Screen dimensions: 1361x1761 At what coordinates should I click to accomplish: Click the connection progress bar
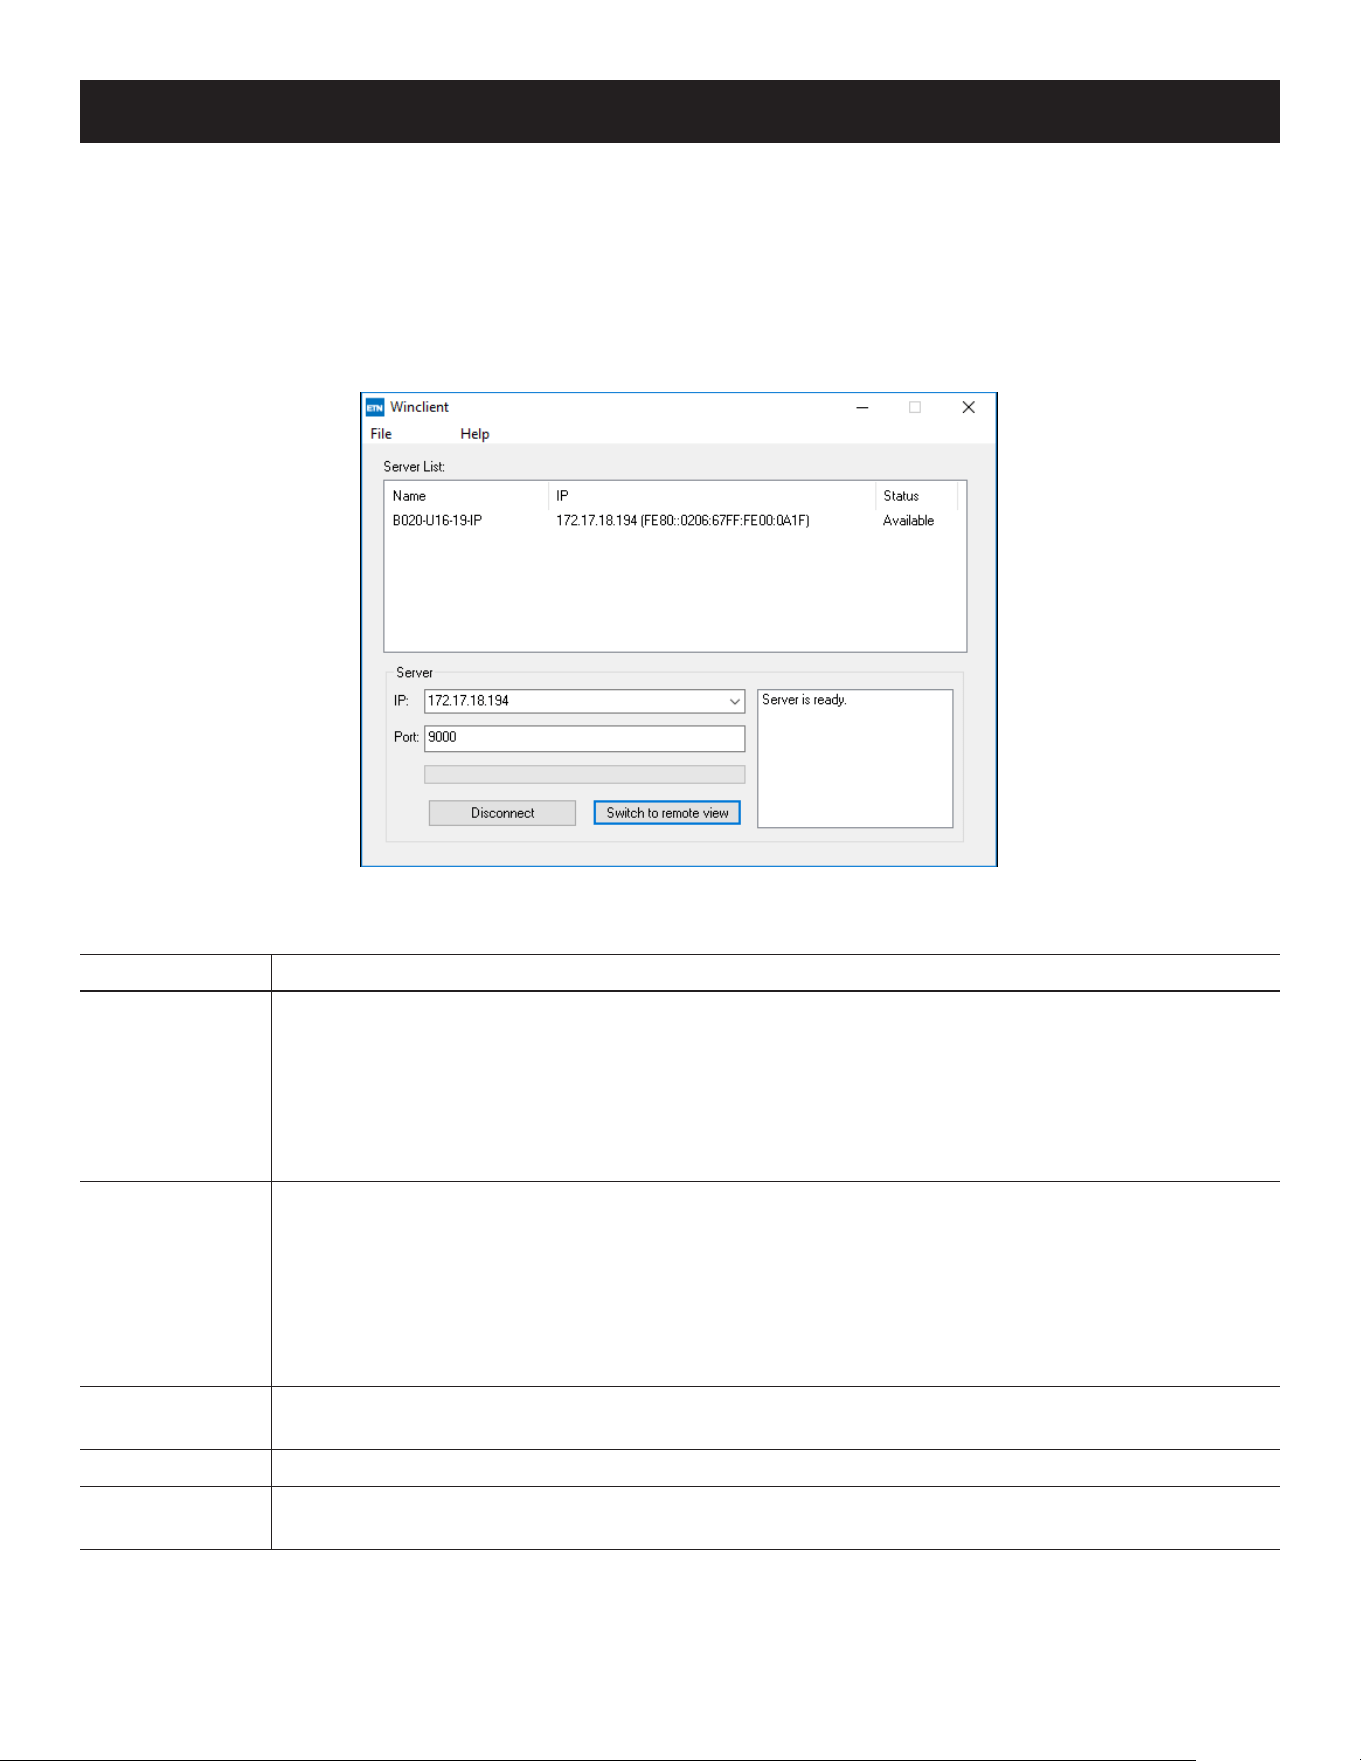585,774
